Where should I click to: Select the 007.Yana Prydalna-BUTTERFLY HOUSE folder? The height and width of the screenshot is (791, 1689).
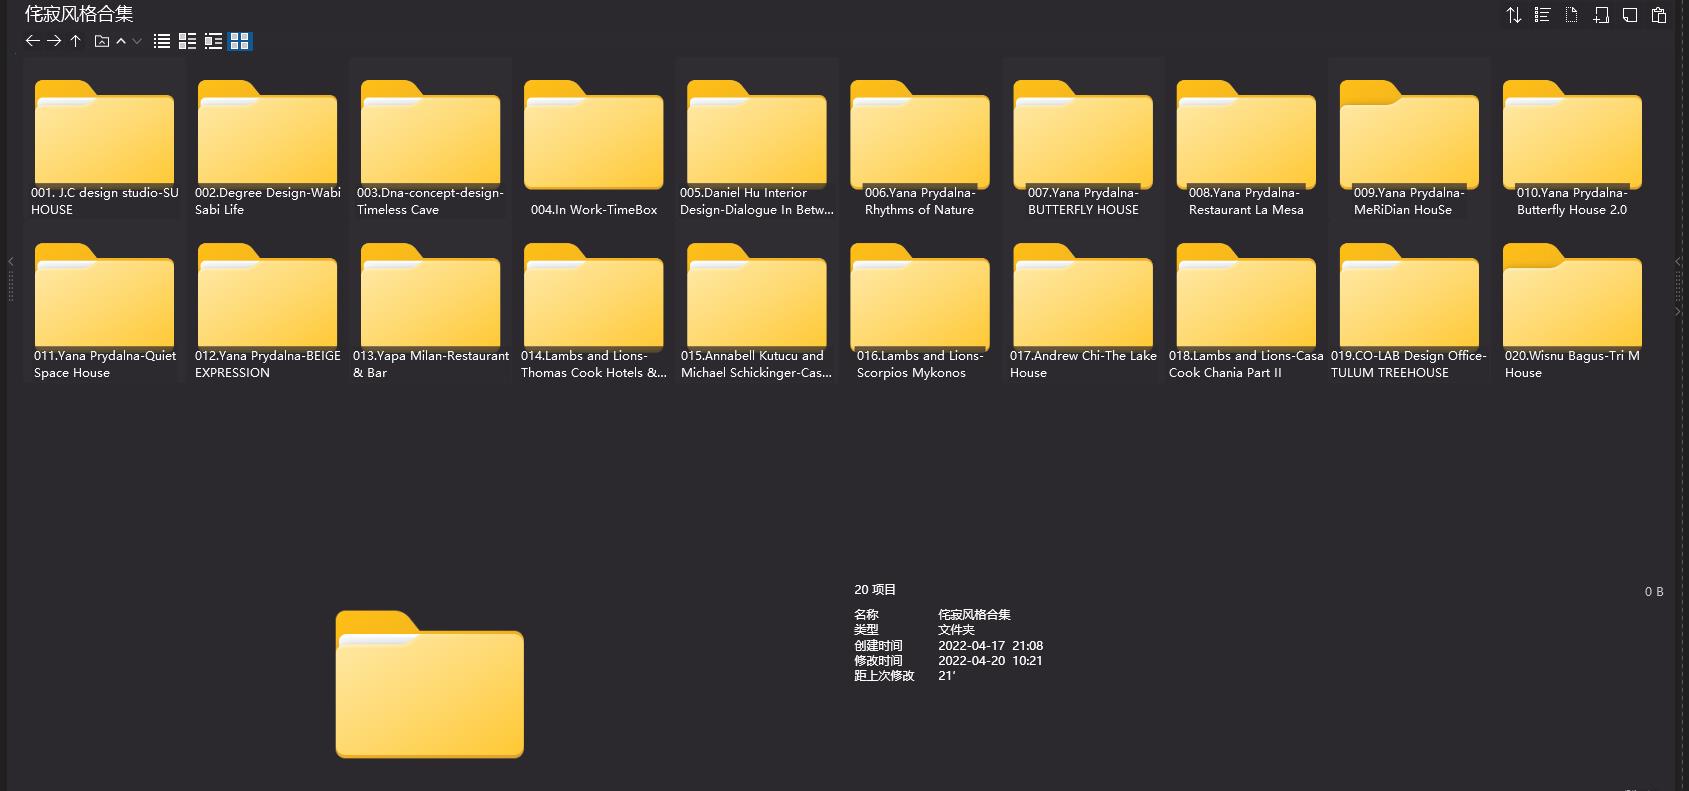point(1083,135)
